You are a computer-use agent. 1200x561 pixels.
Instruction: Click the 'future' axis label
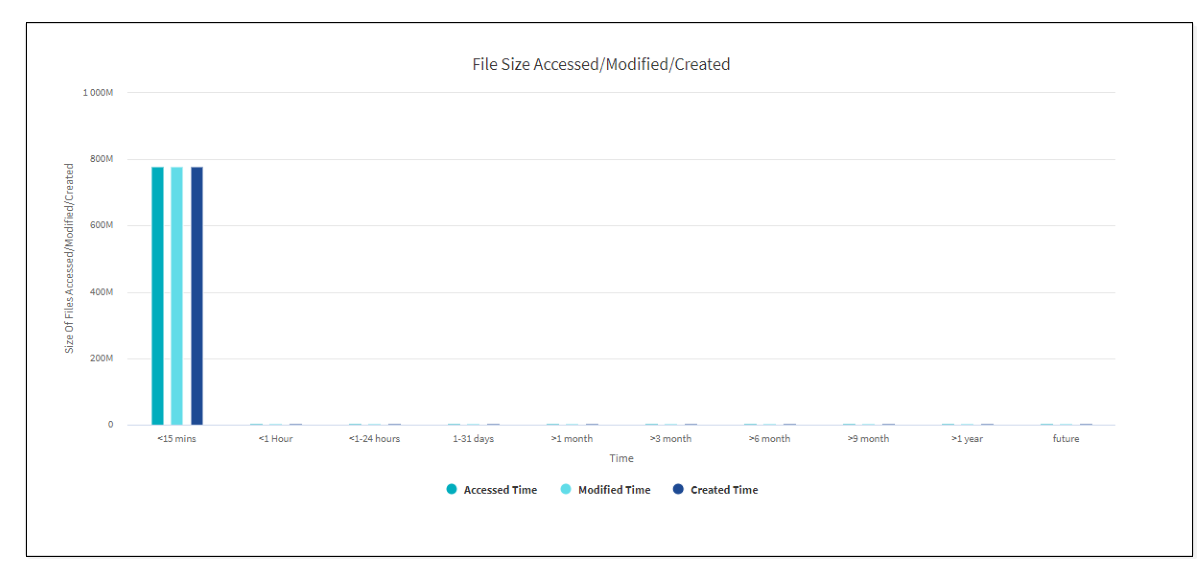1066,439
